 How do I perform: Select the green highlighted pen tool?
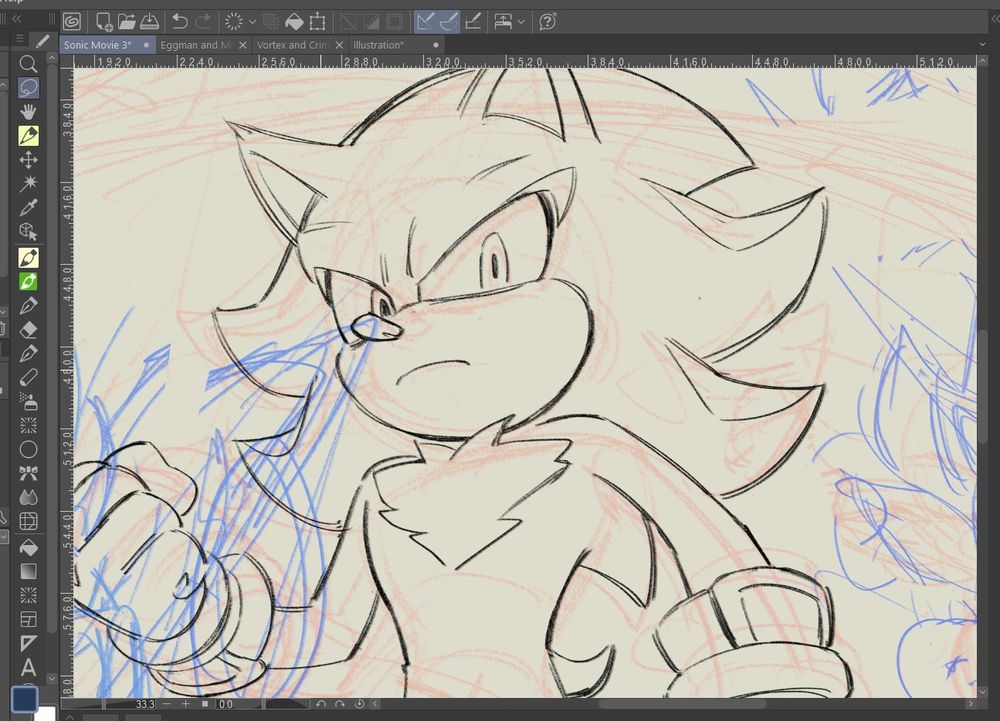click(28, 282)
